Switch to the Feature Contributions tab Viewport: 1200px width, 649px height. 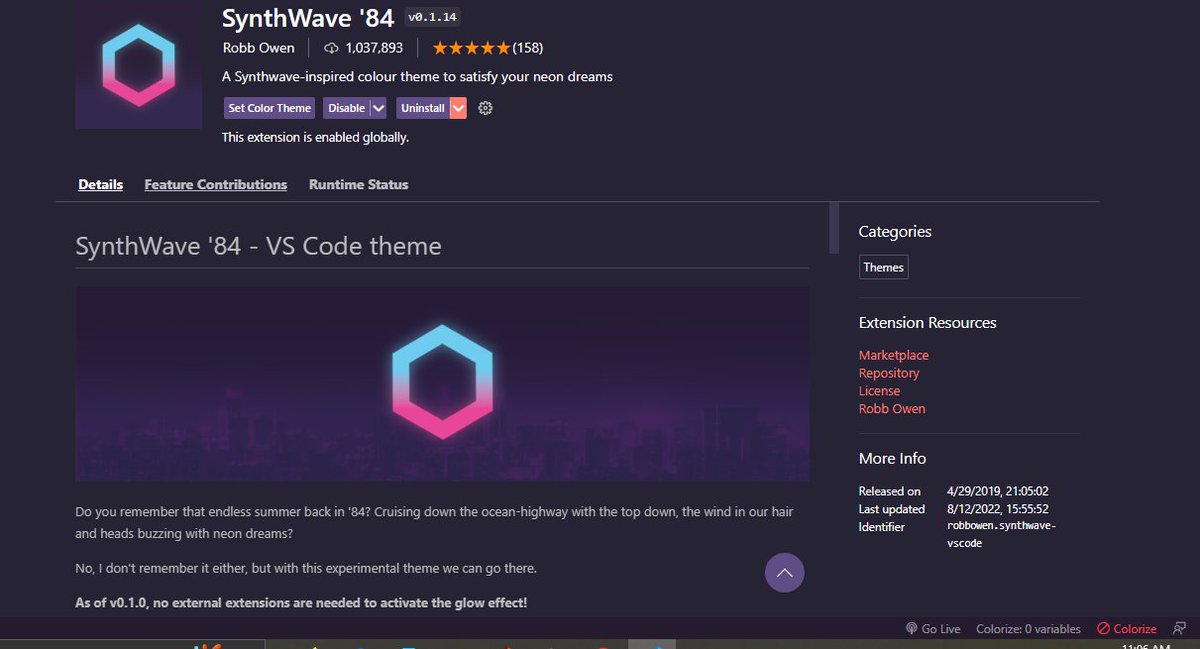click(x=215, y=184)
